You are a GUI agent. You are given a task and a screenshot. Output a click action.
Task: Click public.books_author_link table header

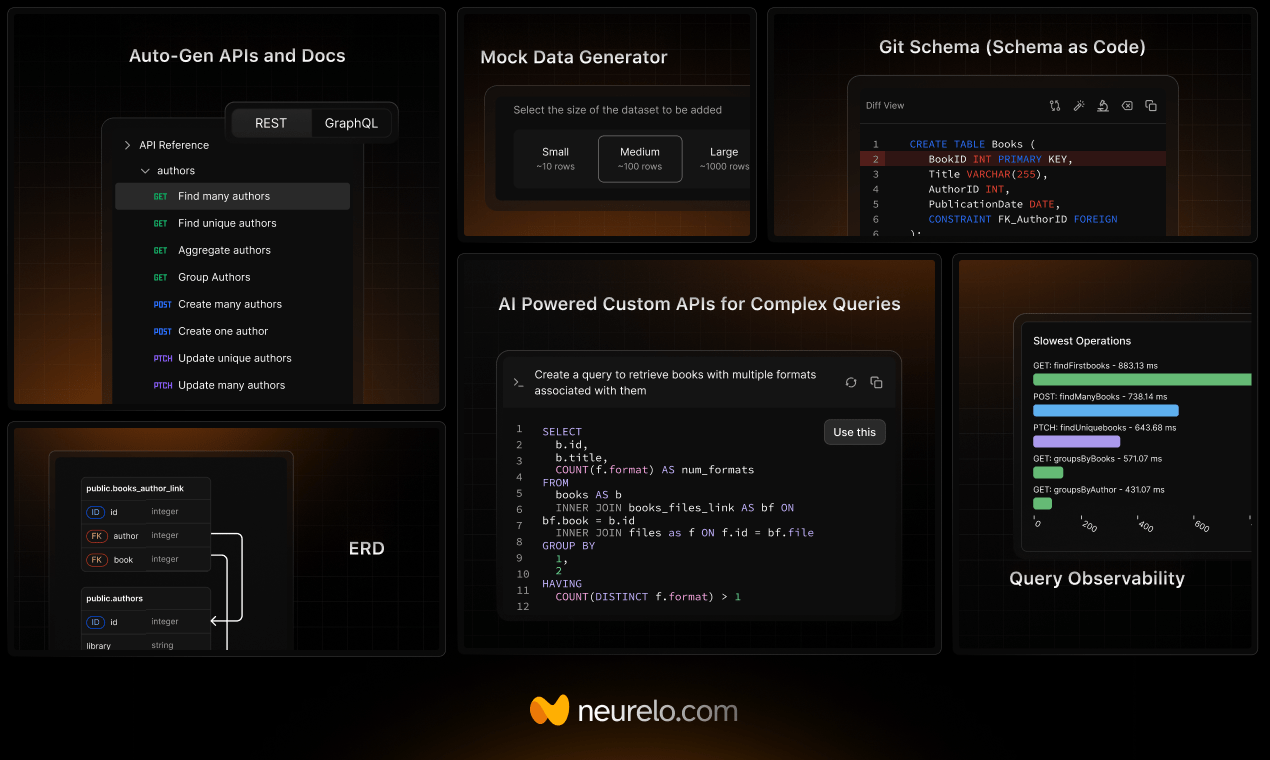(135, 488)
